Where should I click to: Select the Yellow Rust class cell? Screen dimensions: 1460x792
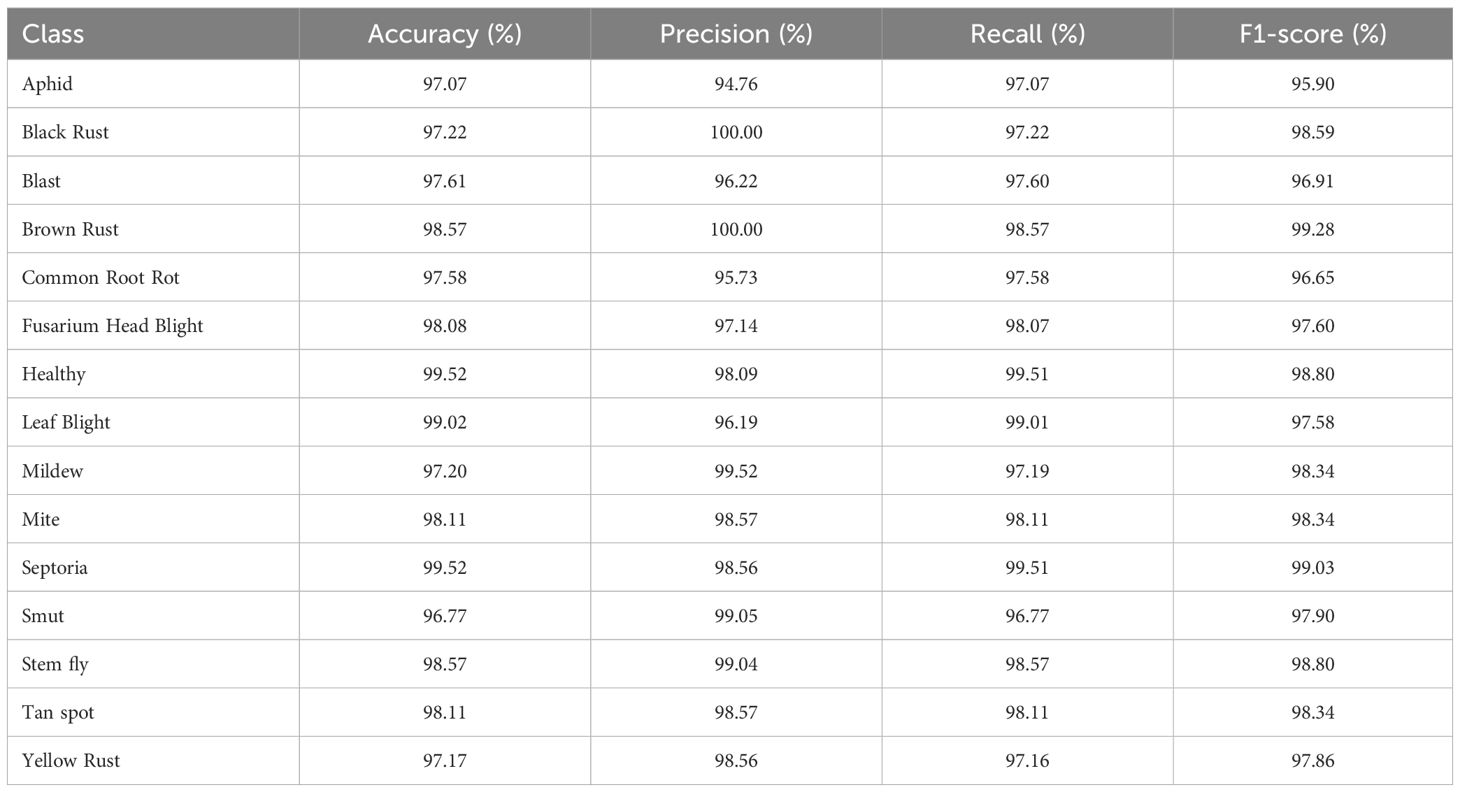tap(71, 761)
